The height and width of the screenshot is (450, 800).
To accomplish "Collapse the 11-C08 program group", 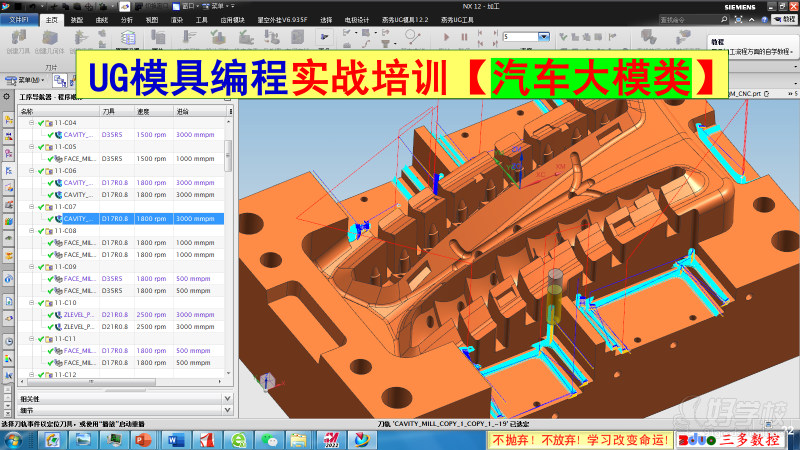I will tap(31, 230).
